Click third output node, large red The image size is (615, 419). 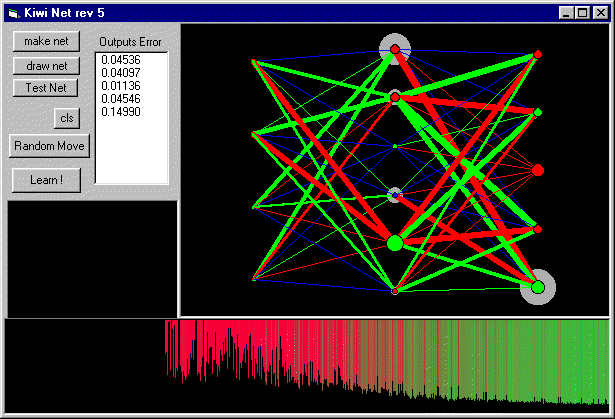pos(538,170)
